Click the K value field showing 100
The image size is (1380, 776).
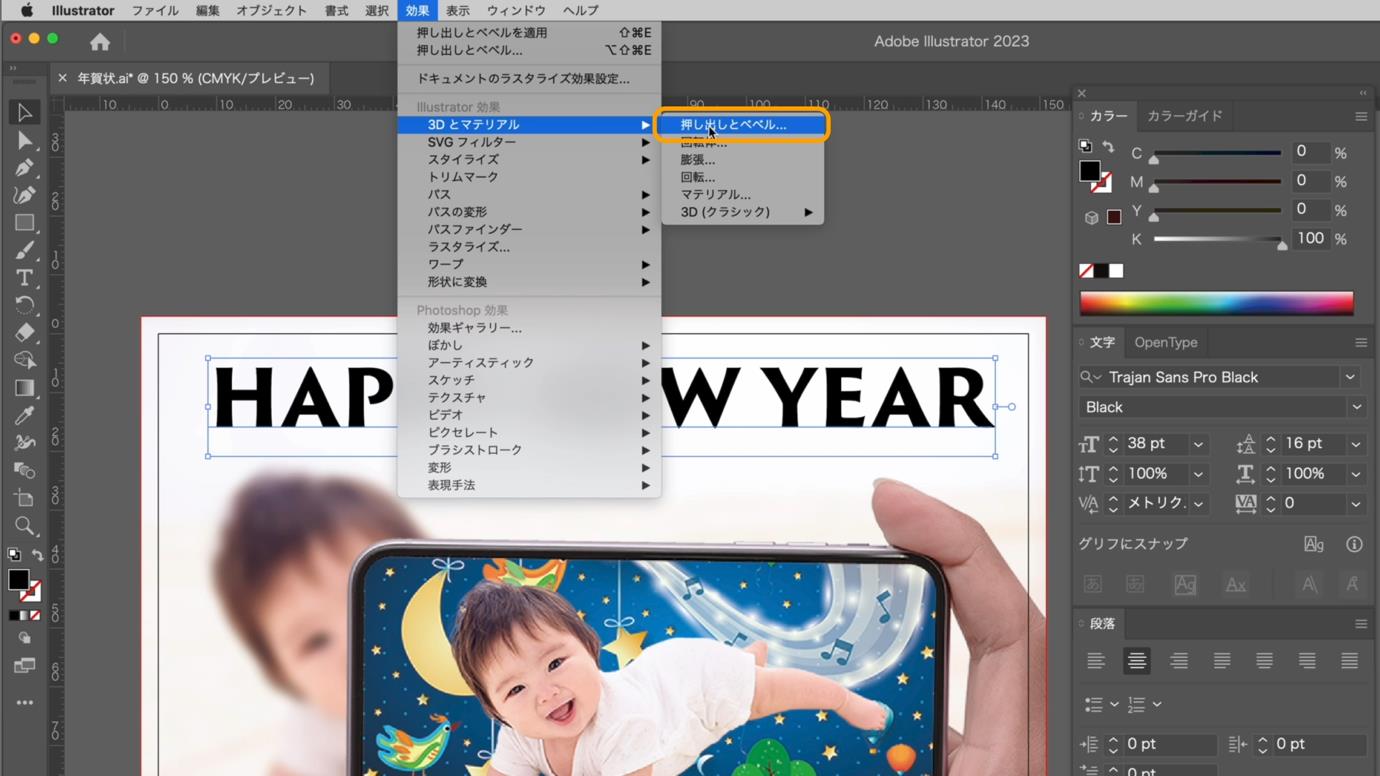[1310, 238]
